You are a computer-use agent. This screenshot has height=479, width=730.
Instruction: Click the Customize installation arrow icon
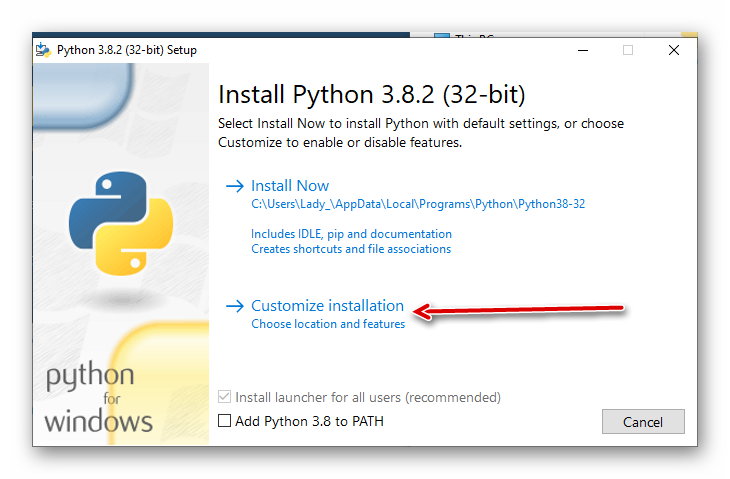(x=235, y=306)
